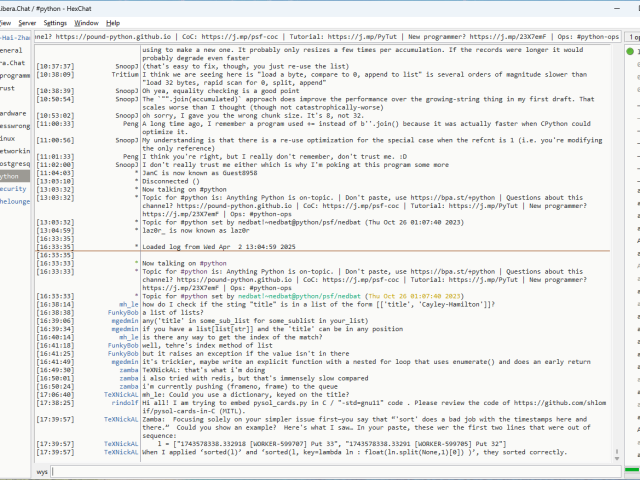
Task: Click the nickname Tritium in chat log
Action: (125, 74)
